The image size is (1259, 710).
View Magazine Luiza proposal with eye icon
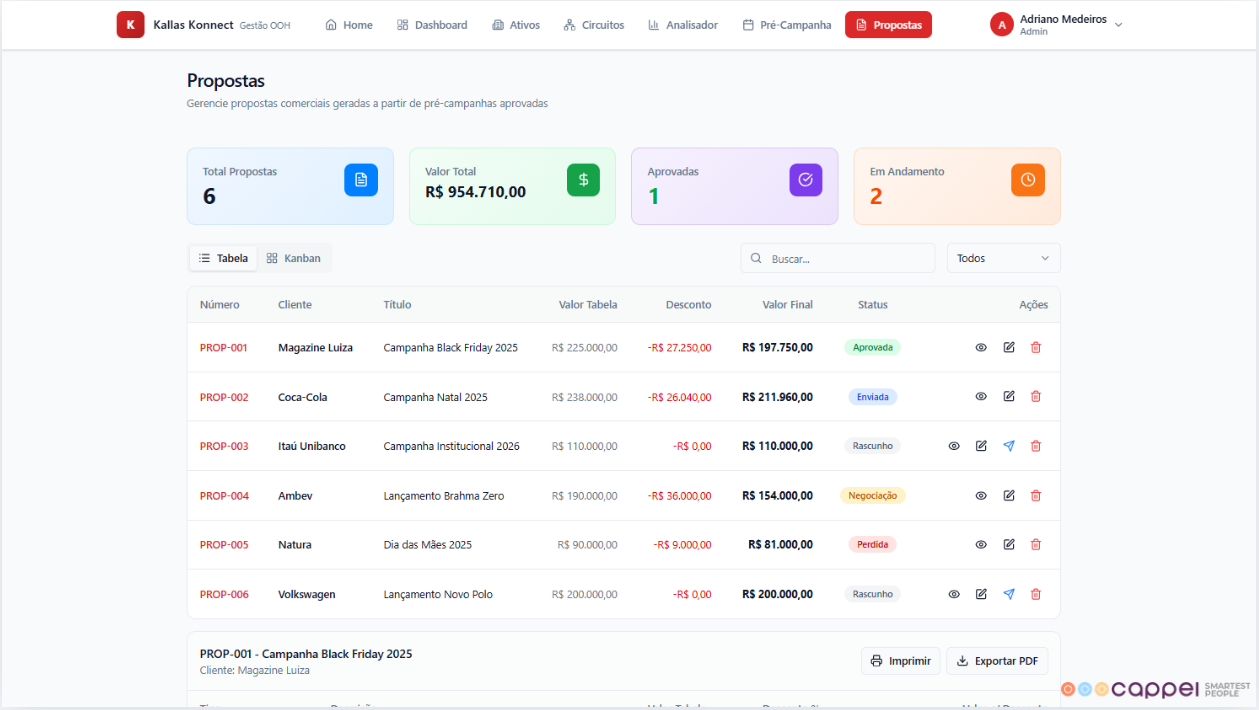pos(981,347)
